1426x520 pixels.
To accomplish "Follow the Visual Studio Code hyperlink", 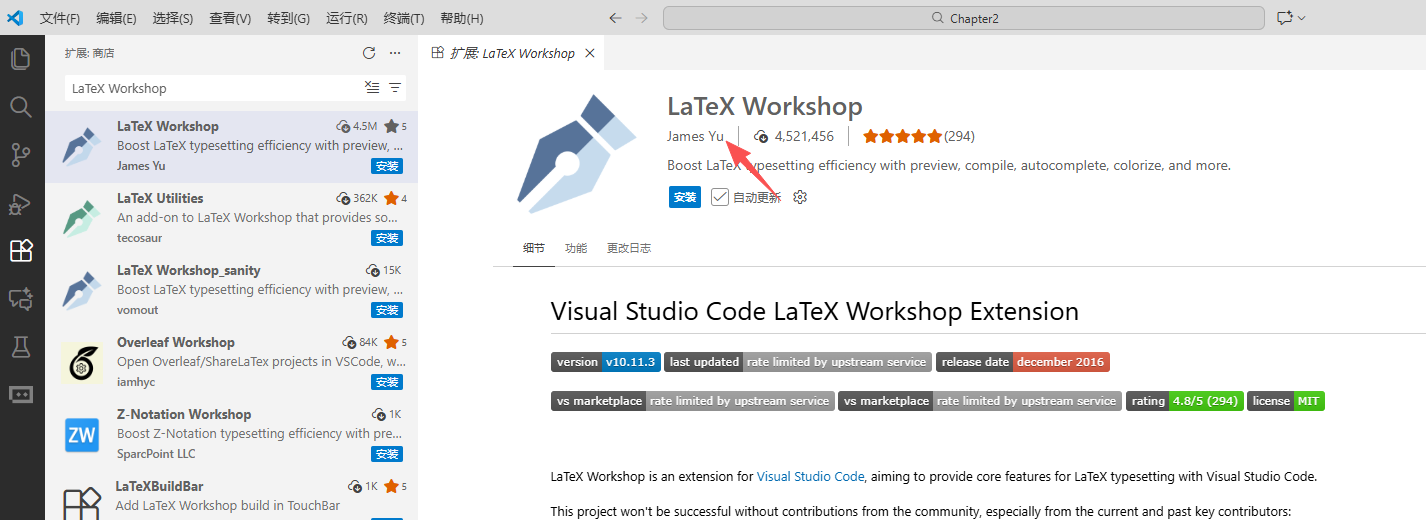I will click(810, 477).
